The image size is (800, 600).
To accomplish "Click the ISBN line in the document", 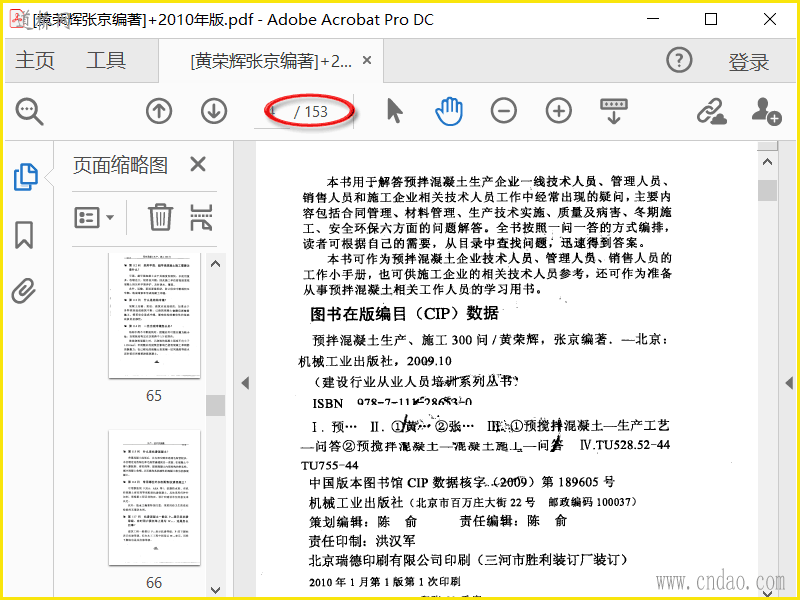I will [x=392, y=403].
